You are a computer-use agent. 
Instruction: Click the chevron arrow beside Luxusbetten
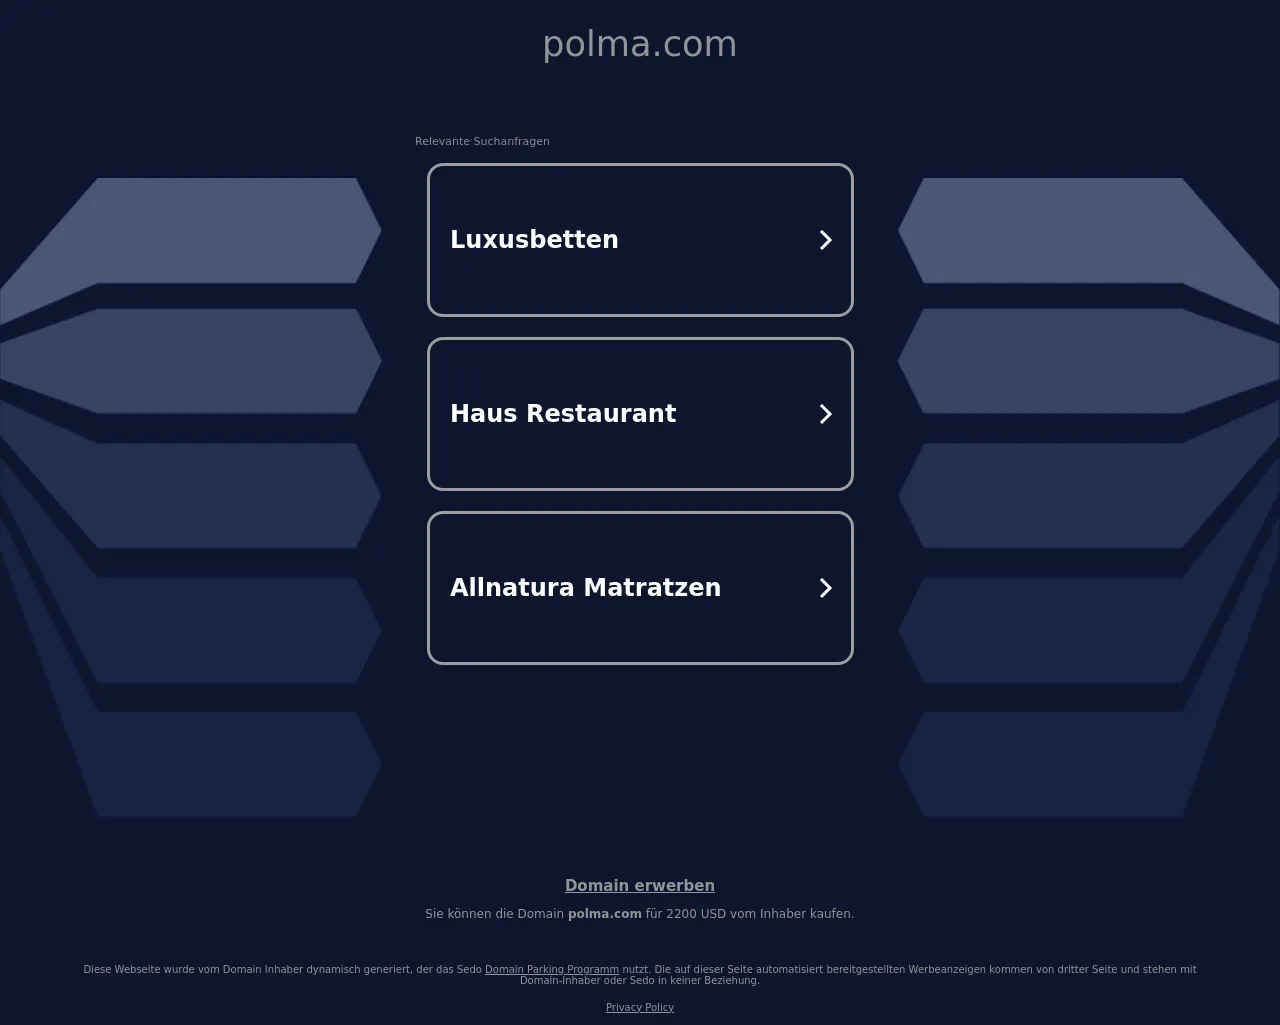click(x=826, y=240)
